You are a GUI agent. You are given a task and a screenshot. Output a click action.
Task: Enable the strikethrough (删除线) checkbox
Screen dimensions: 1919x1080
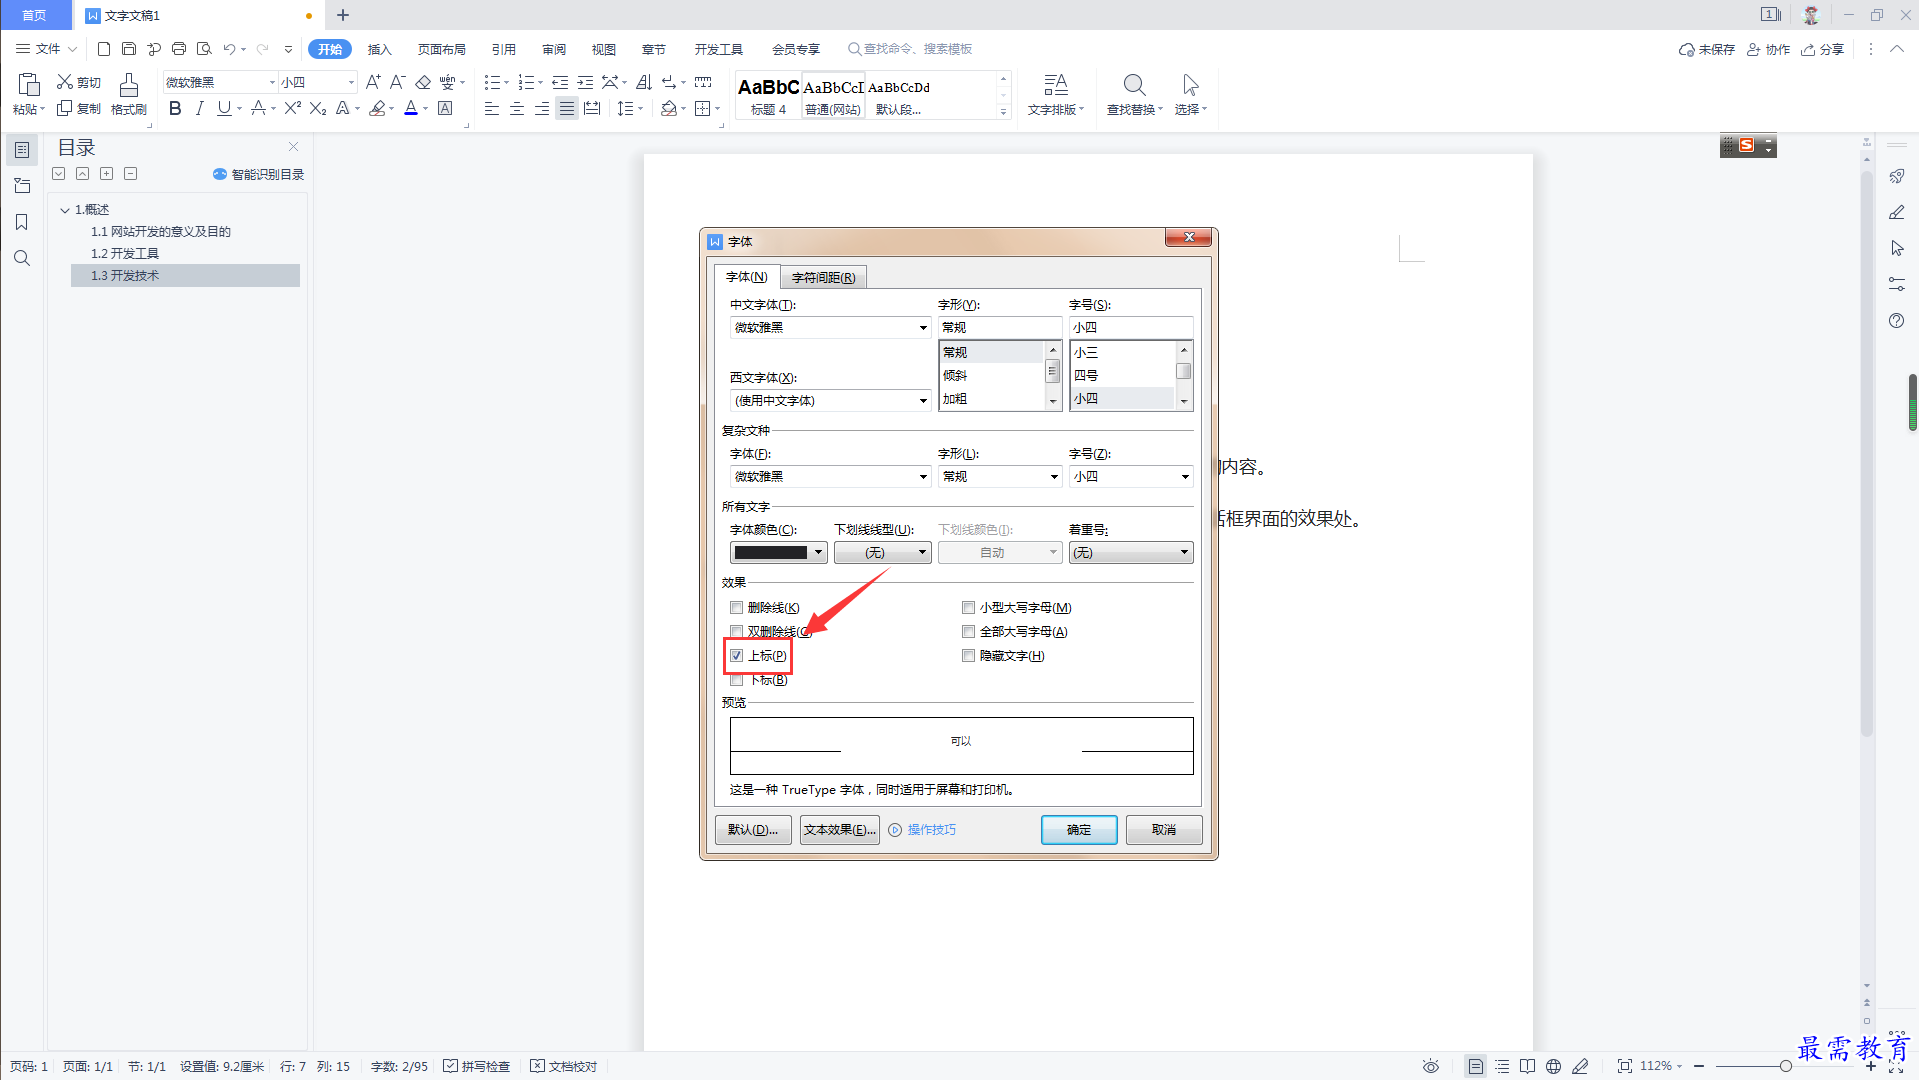point(737,608)
